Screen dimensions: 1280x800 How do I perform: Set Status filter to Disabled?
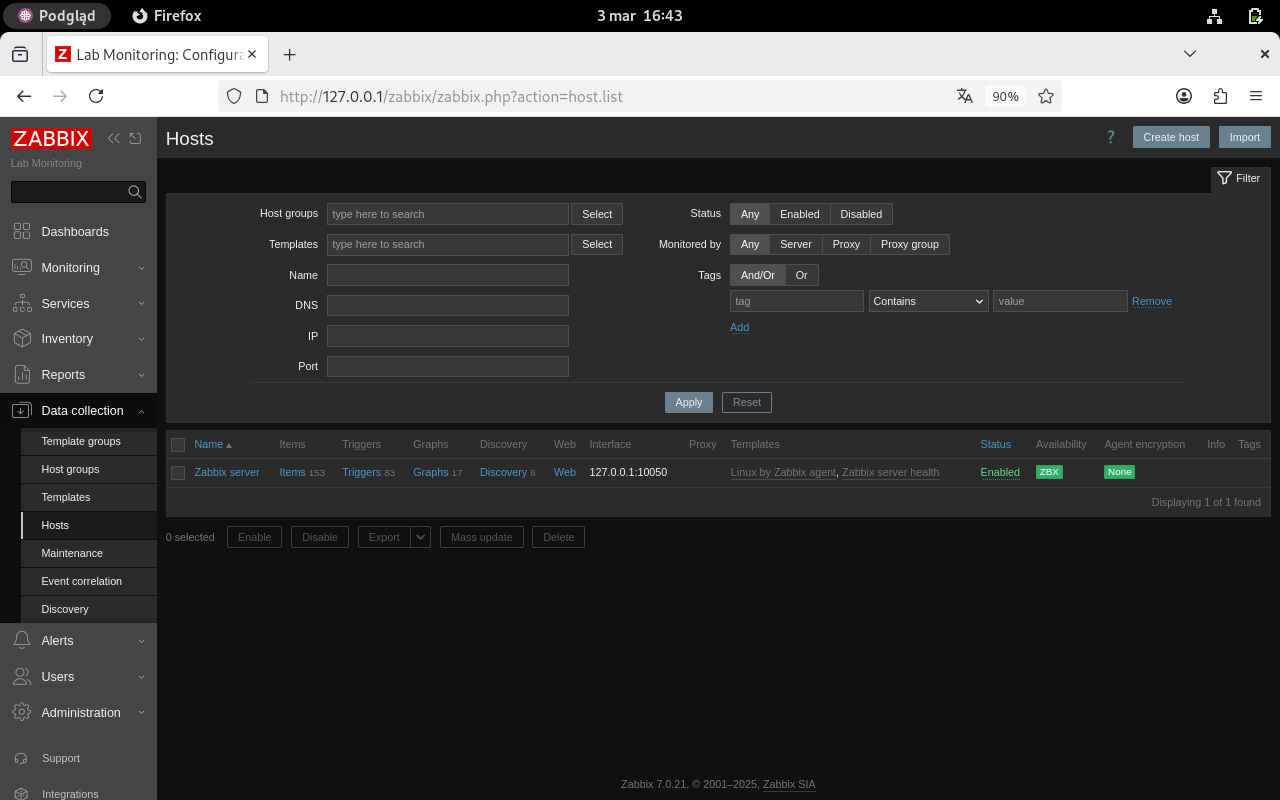860,214
